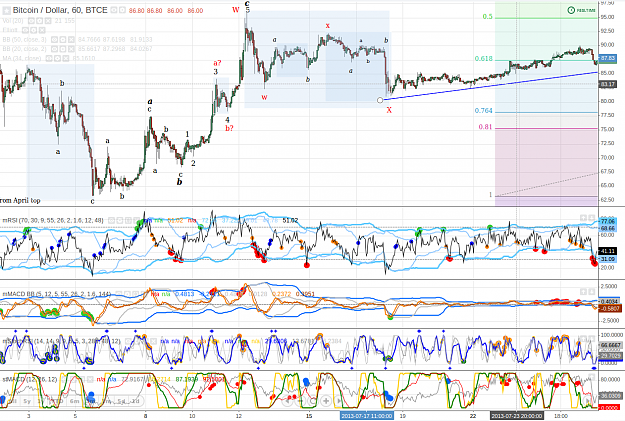Open settings for the Vol (20) indicator

(39, 21)
